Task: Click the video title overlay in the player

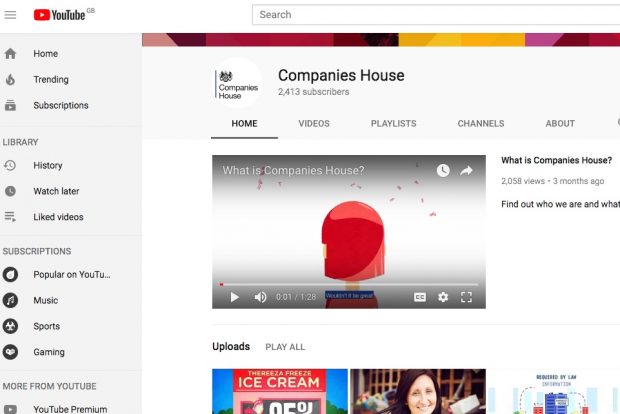Action: click(293, 170)
